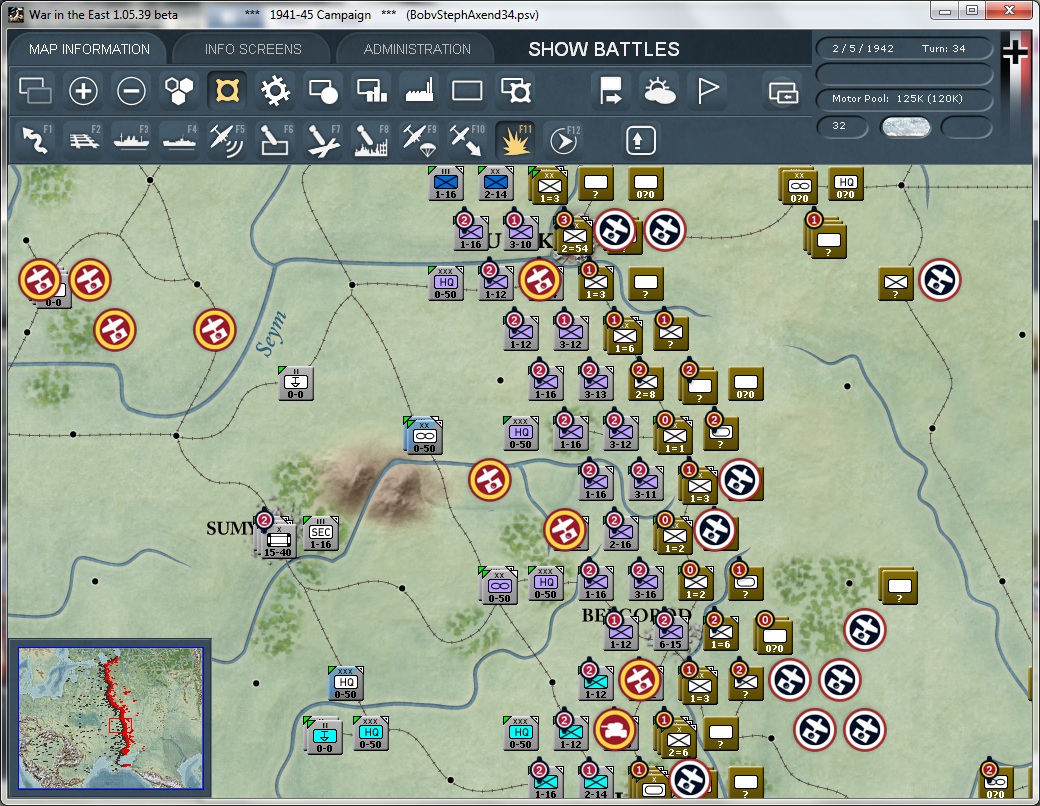Select the SEC 1-16 unit near Sumy

coord(320,534)
